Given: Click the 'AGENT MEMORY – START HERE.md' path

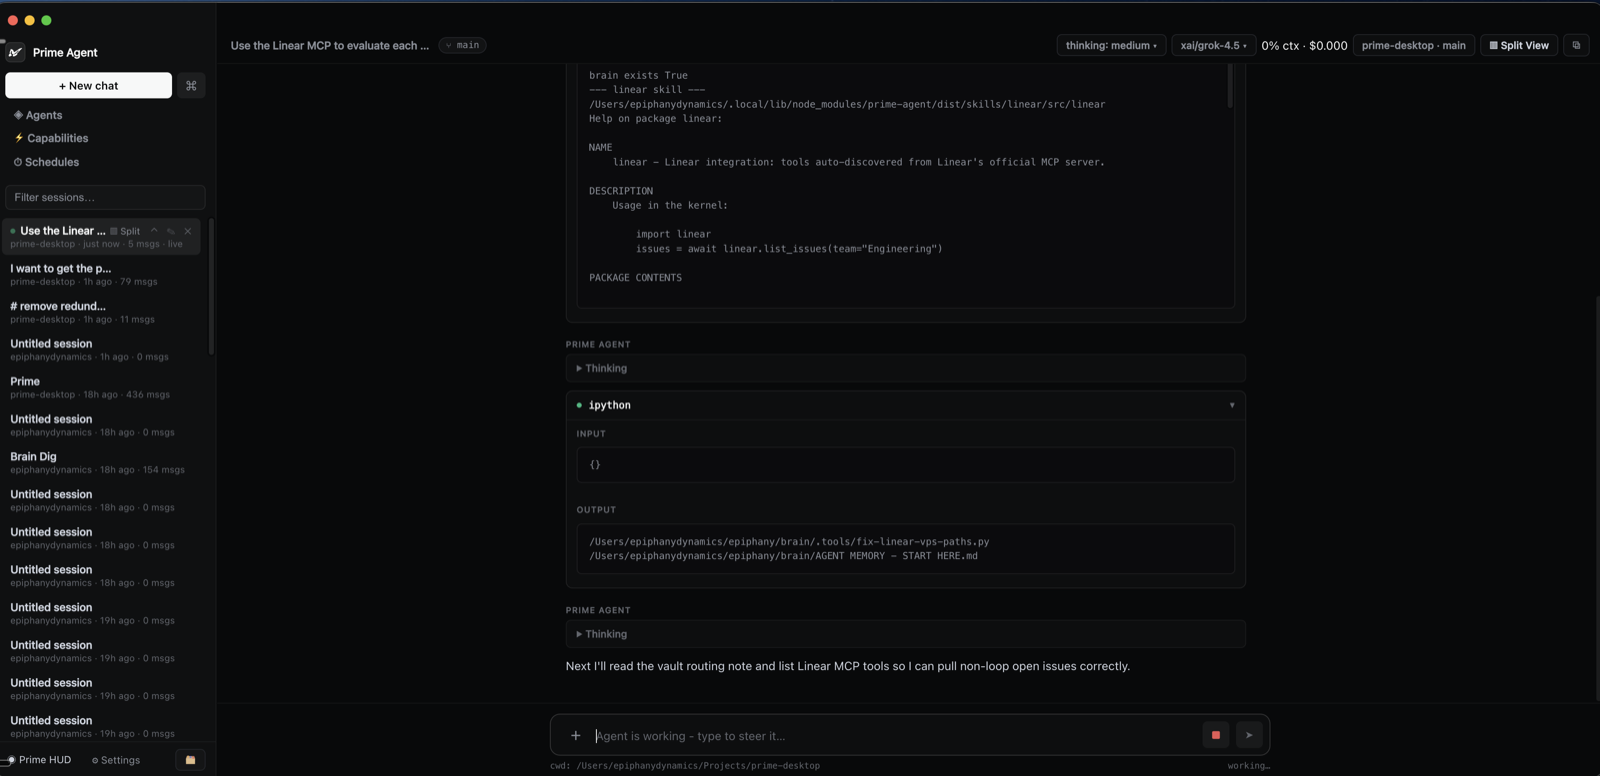Looking at the screenshot, I should [x=783, y=556].
